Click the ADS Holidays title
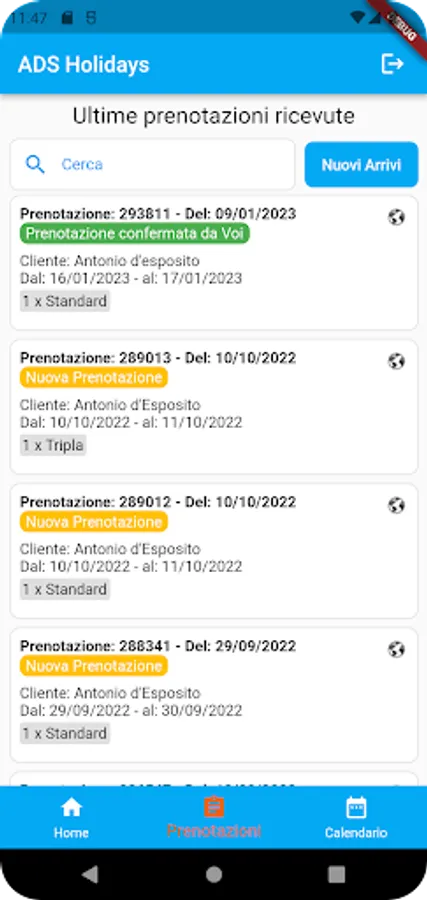The width and height of the screenshot is (427, 900). click(x=84, y=64)
